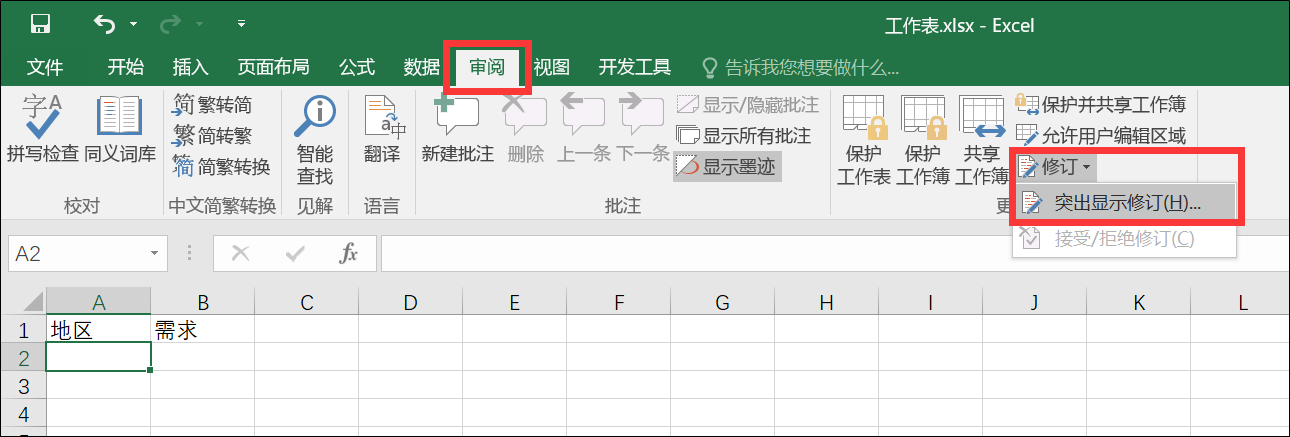The image size is (1290, 437).
Task: Select column B header
Action: [x=202, y=302]
